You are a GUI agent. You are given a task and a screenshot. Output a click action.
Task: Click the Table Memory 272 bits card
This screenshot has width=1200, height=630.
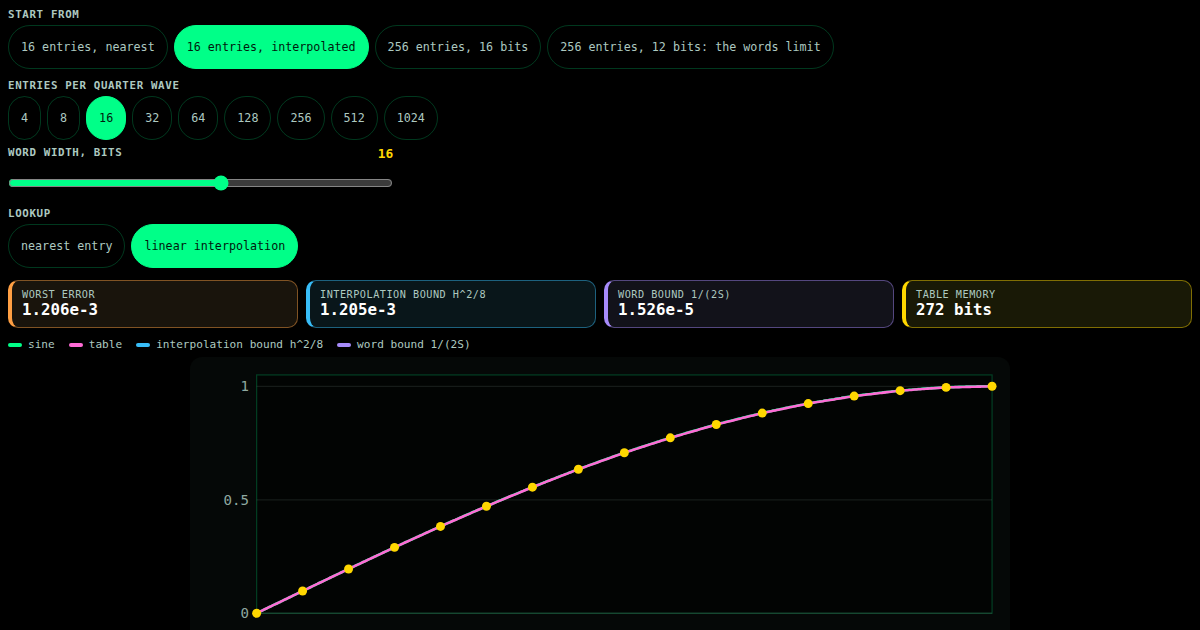point(1047,304)
